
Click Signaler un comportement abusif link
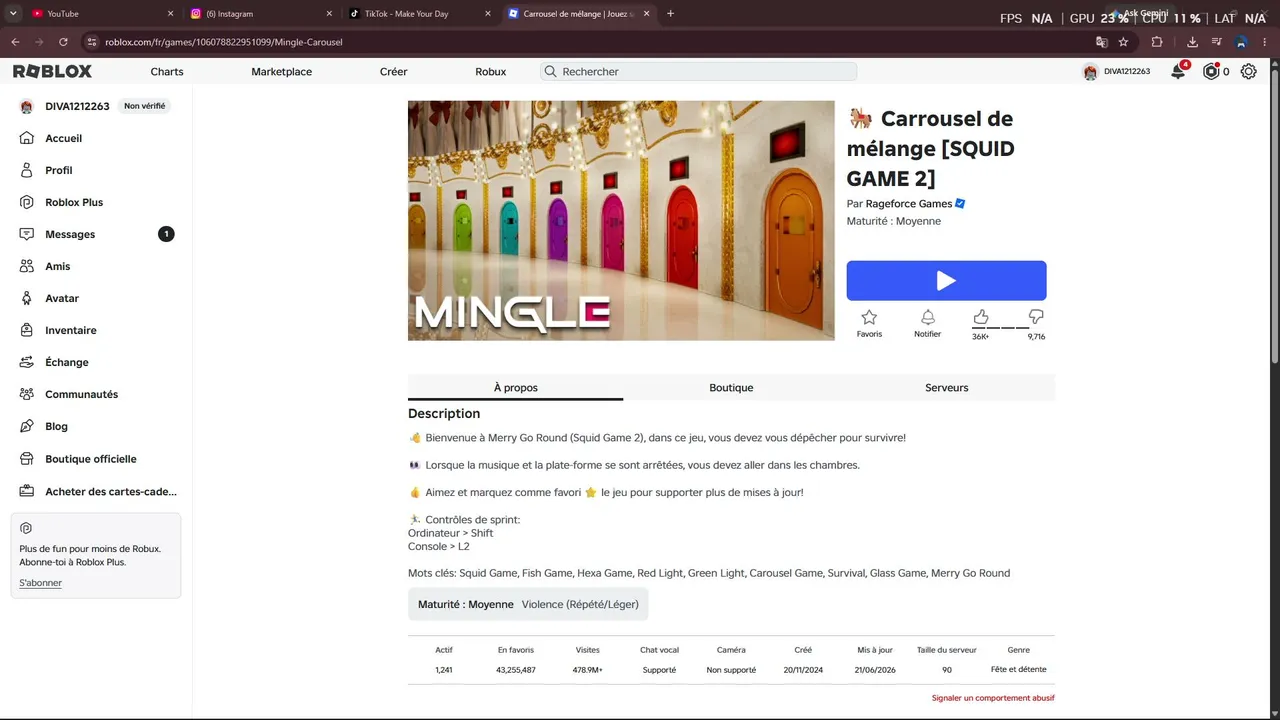993,698
